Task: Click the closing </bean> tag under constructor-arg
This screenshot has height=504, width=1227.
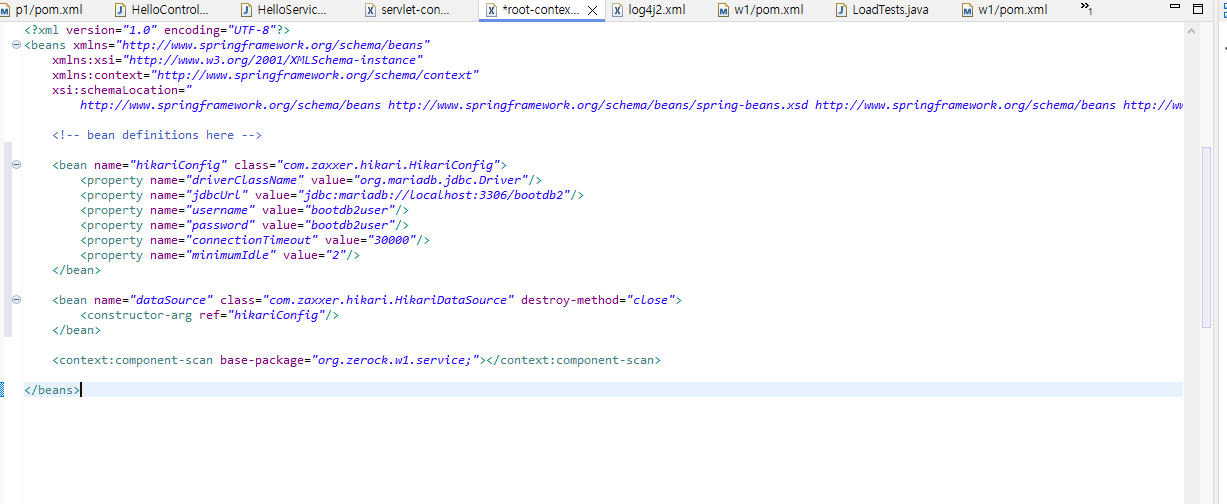Action: [76, 330]
